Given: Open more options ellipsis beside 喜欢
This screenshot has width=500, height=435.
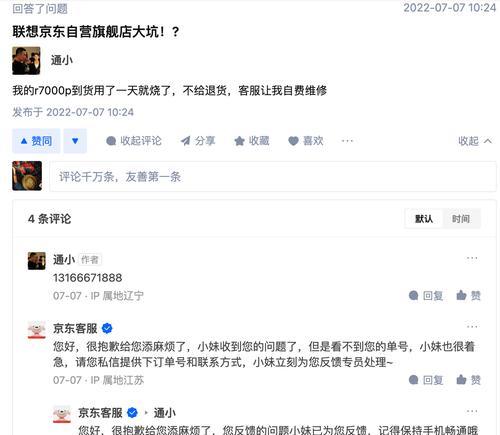Looking at the screenshot, I should [x=347, y=141].
